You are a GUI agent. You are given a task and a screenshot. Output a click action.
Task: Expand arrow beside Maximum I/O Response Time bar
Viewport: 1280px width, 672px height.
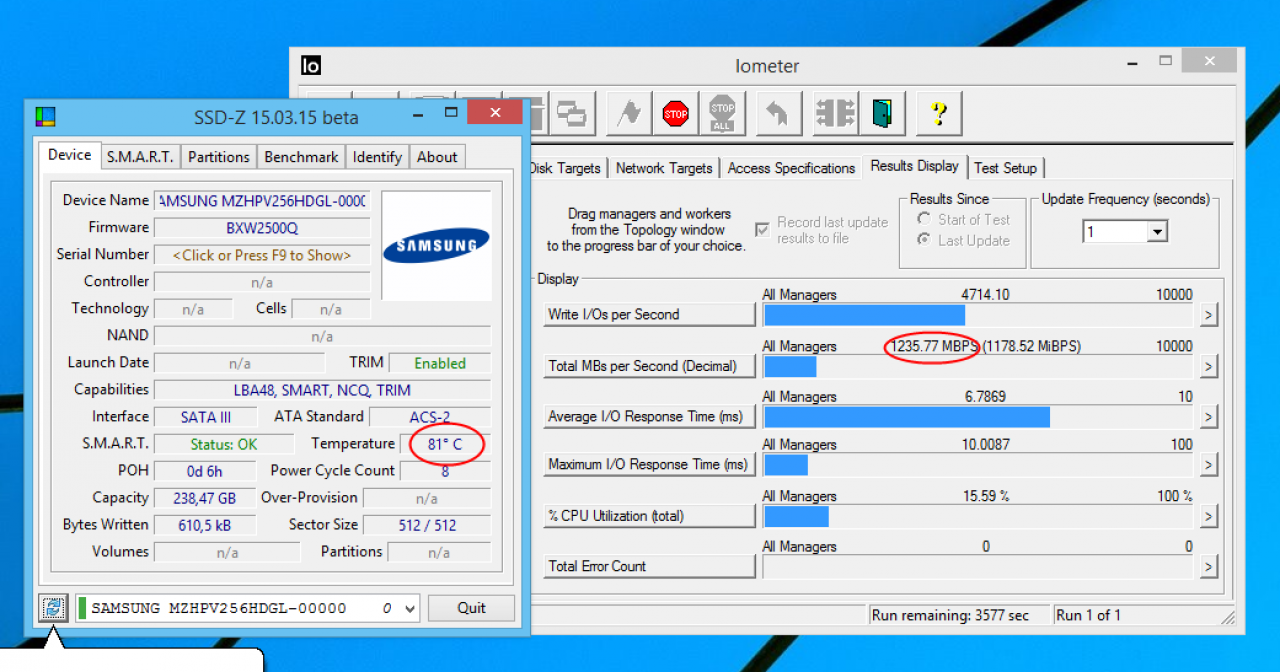(x=1209, y=465)
